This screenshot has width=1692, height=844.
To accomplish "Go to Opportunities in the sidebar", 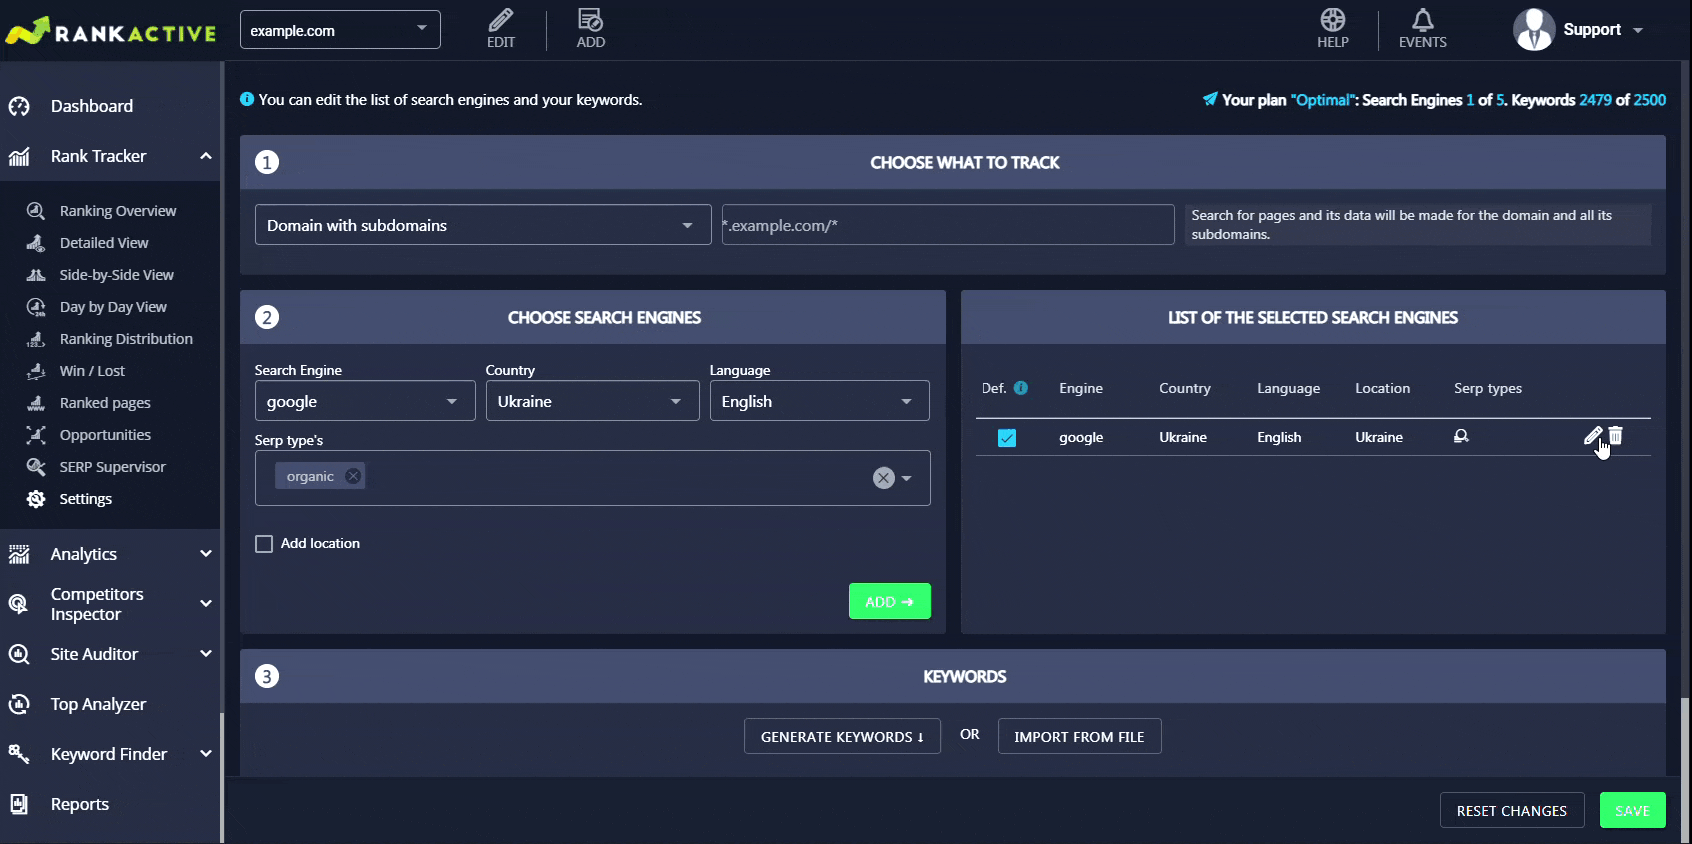I will pyautogui.click(x=105, y=435).
